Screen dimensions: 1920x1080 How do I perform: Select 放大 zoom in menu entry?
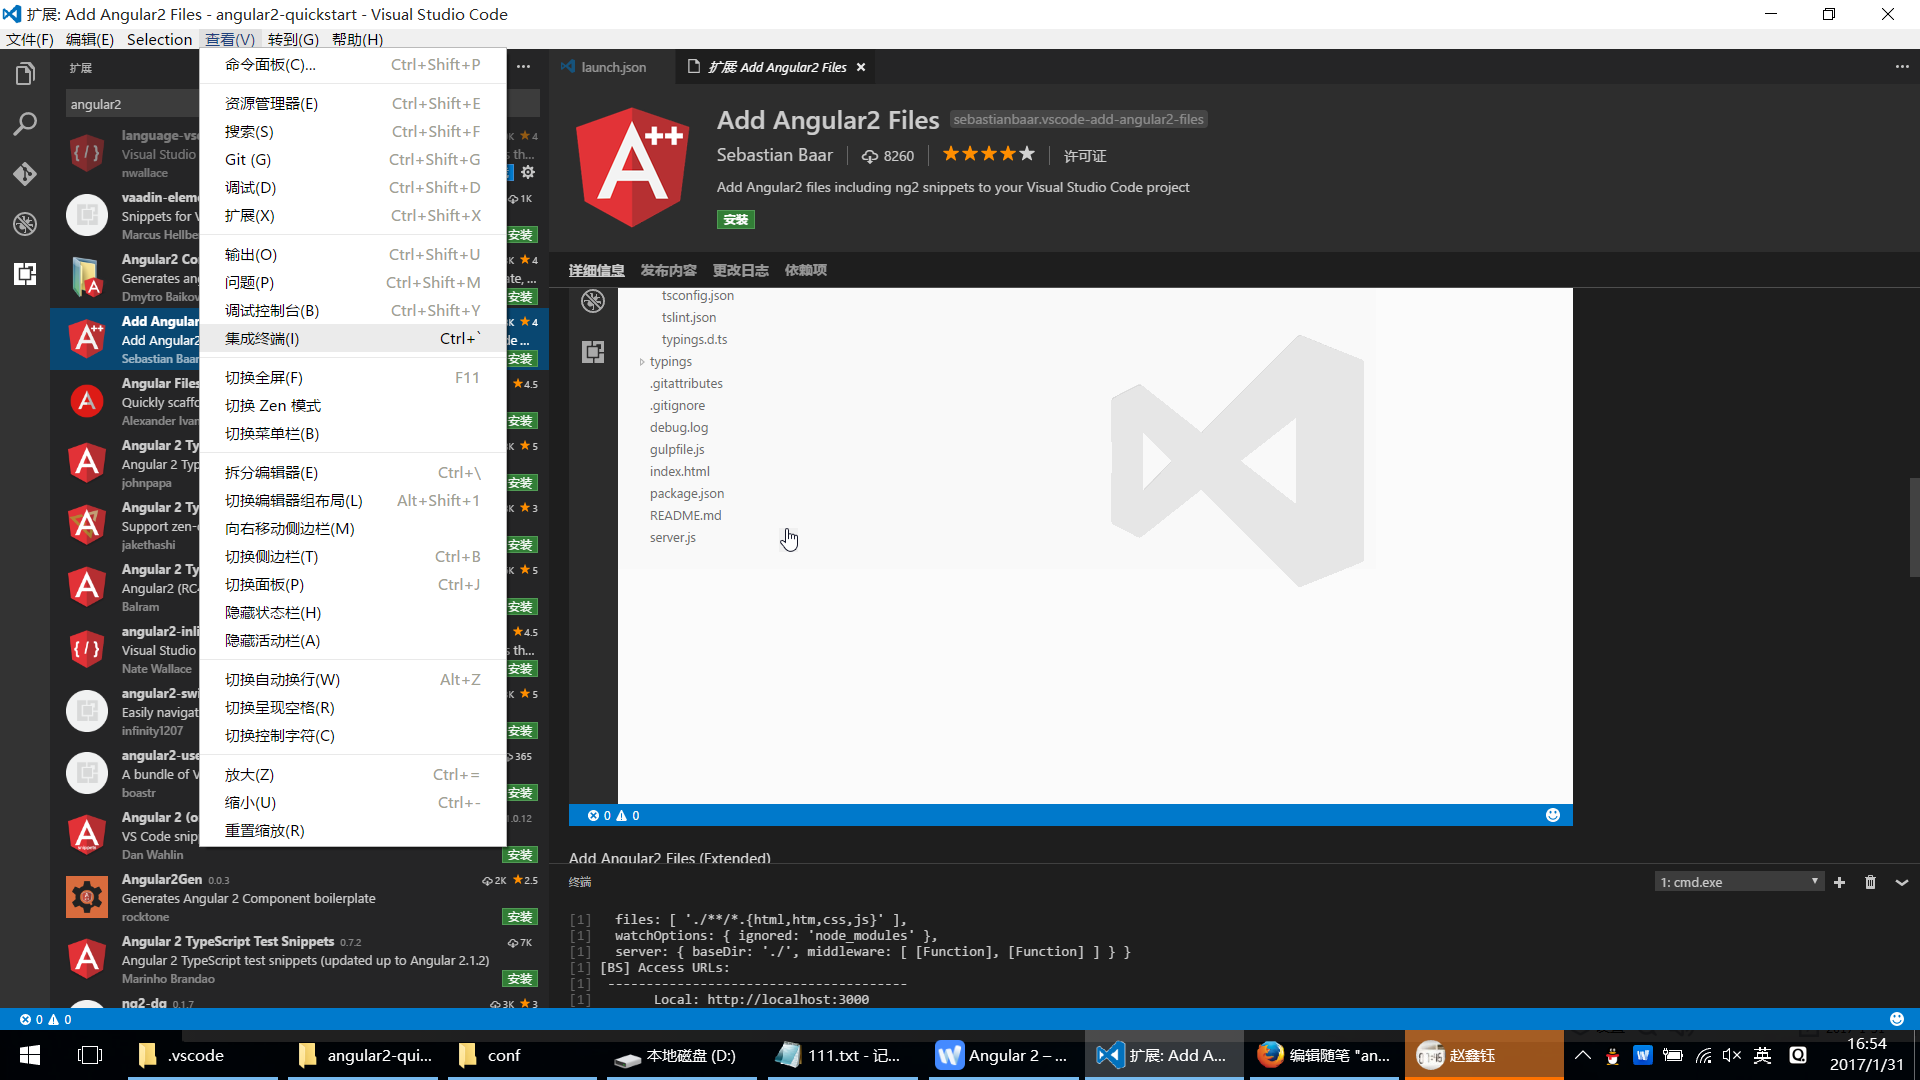[x=352, y=774]
